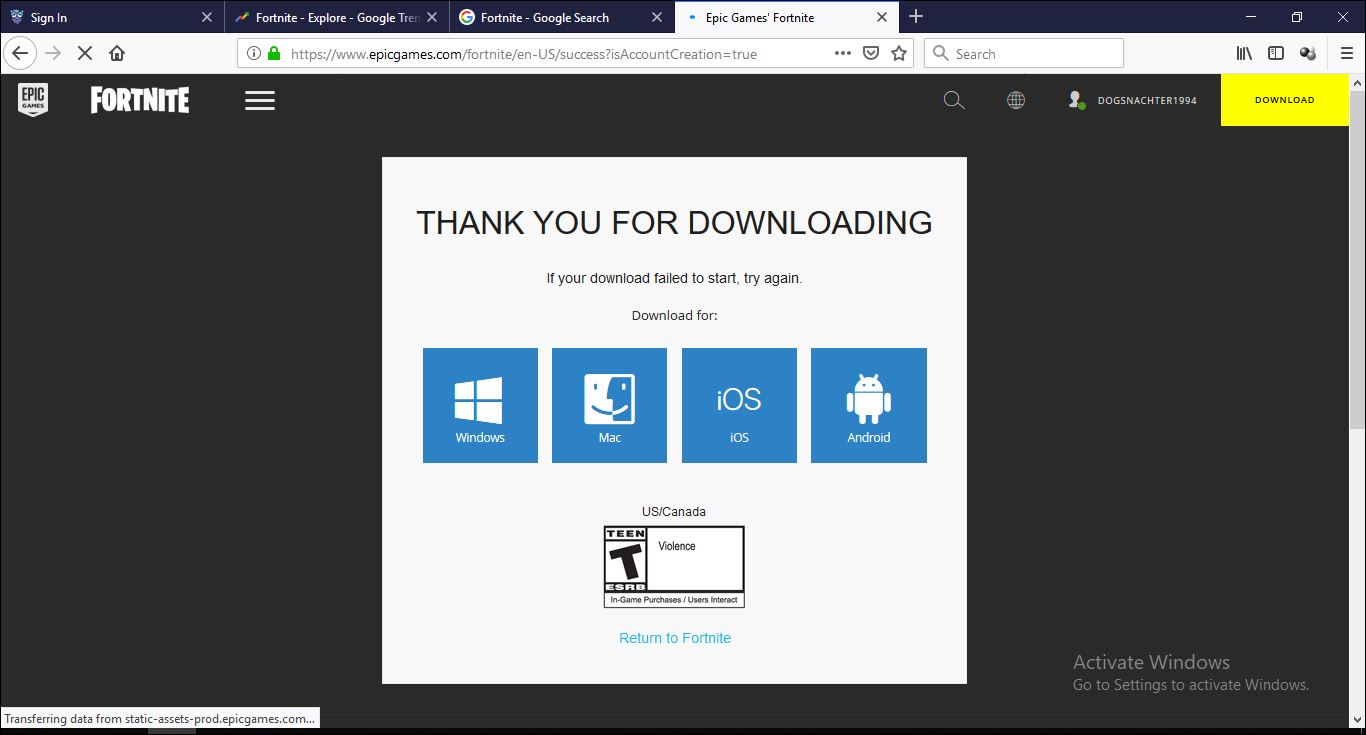Click the 'If your download failed' message
1366x735 pixels.
[x=674, y=278]
